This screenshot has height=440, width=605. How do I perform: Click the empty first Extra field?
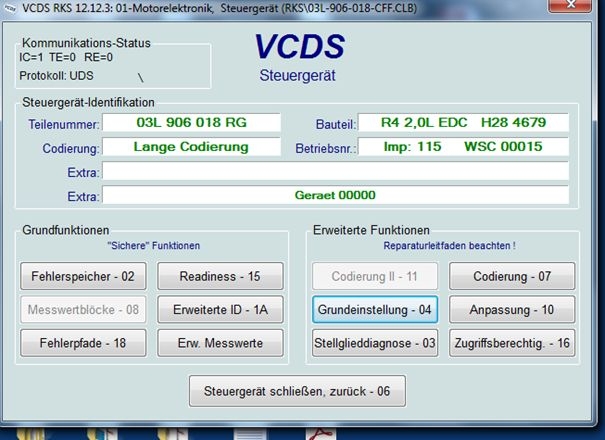335,171
